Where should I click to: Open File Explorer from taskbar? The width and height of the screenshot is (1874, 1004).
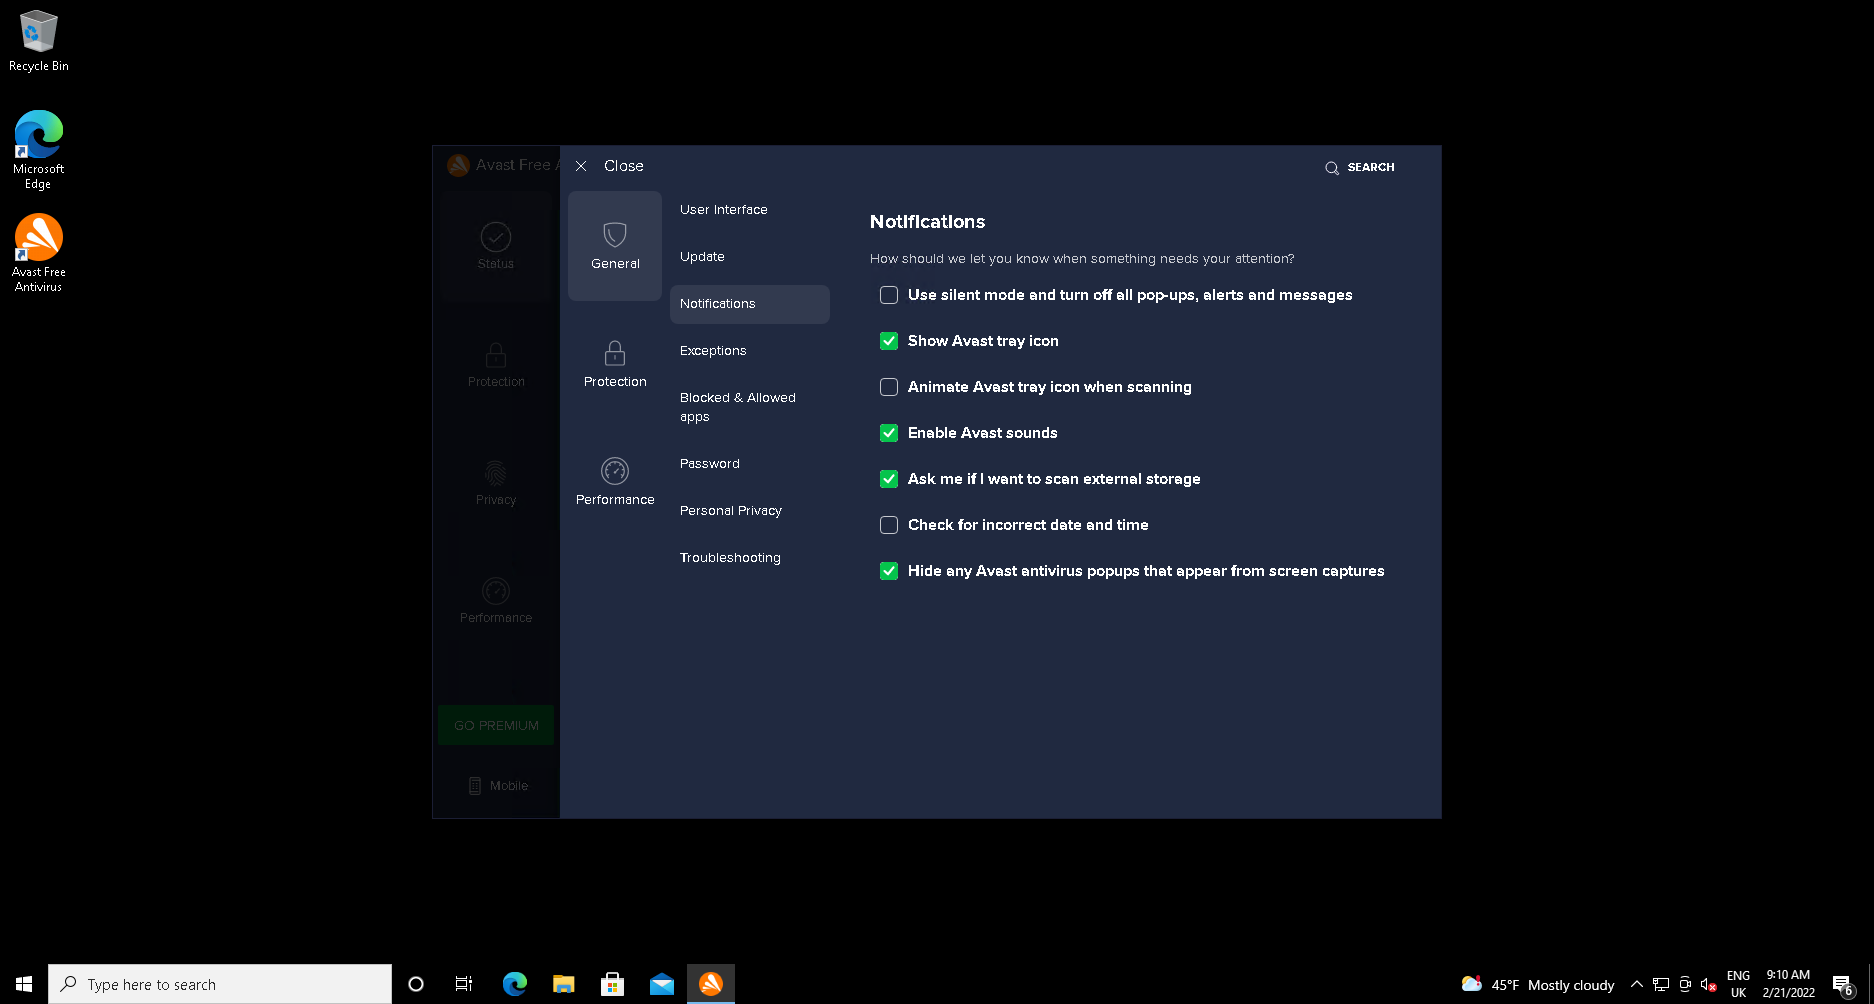(564, 984)
